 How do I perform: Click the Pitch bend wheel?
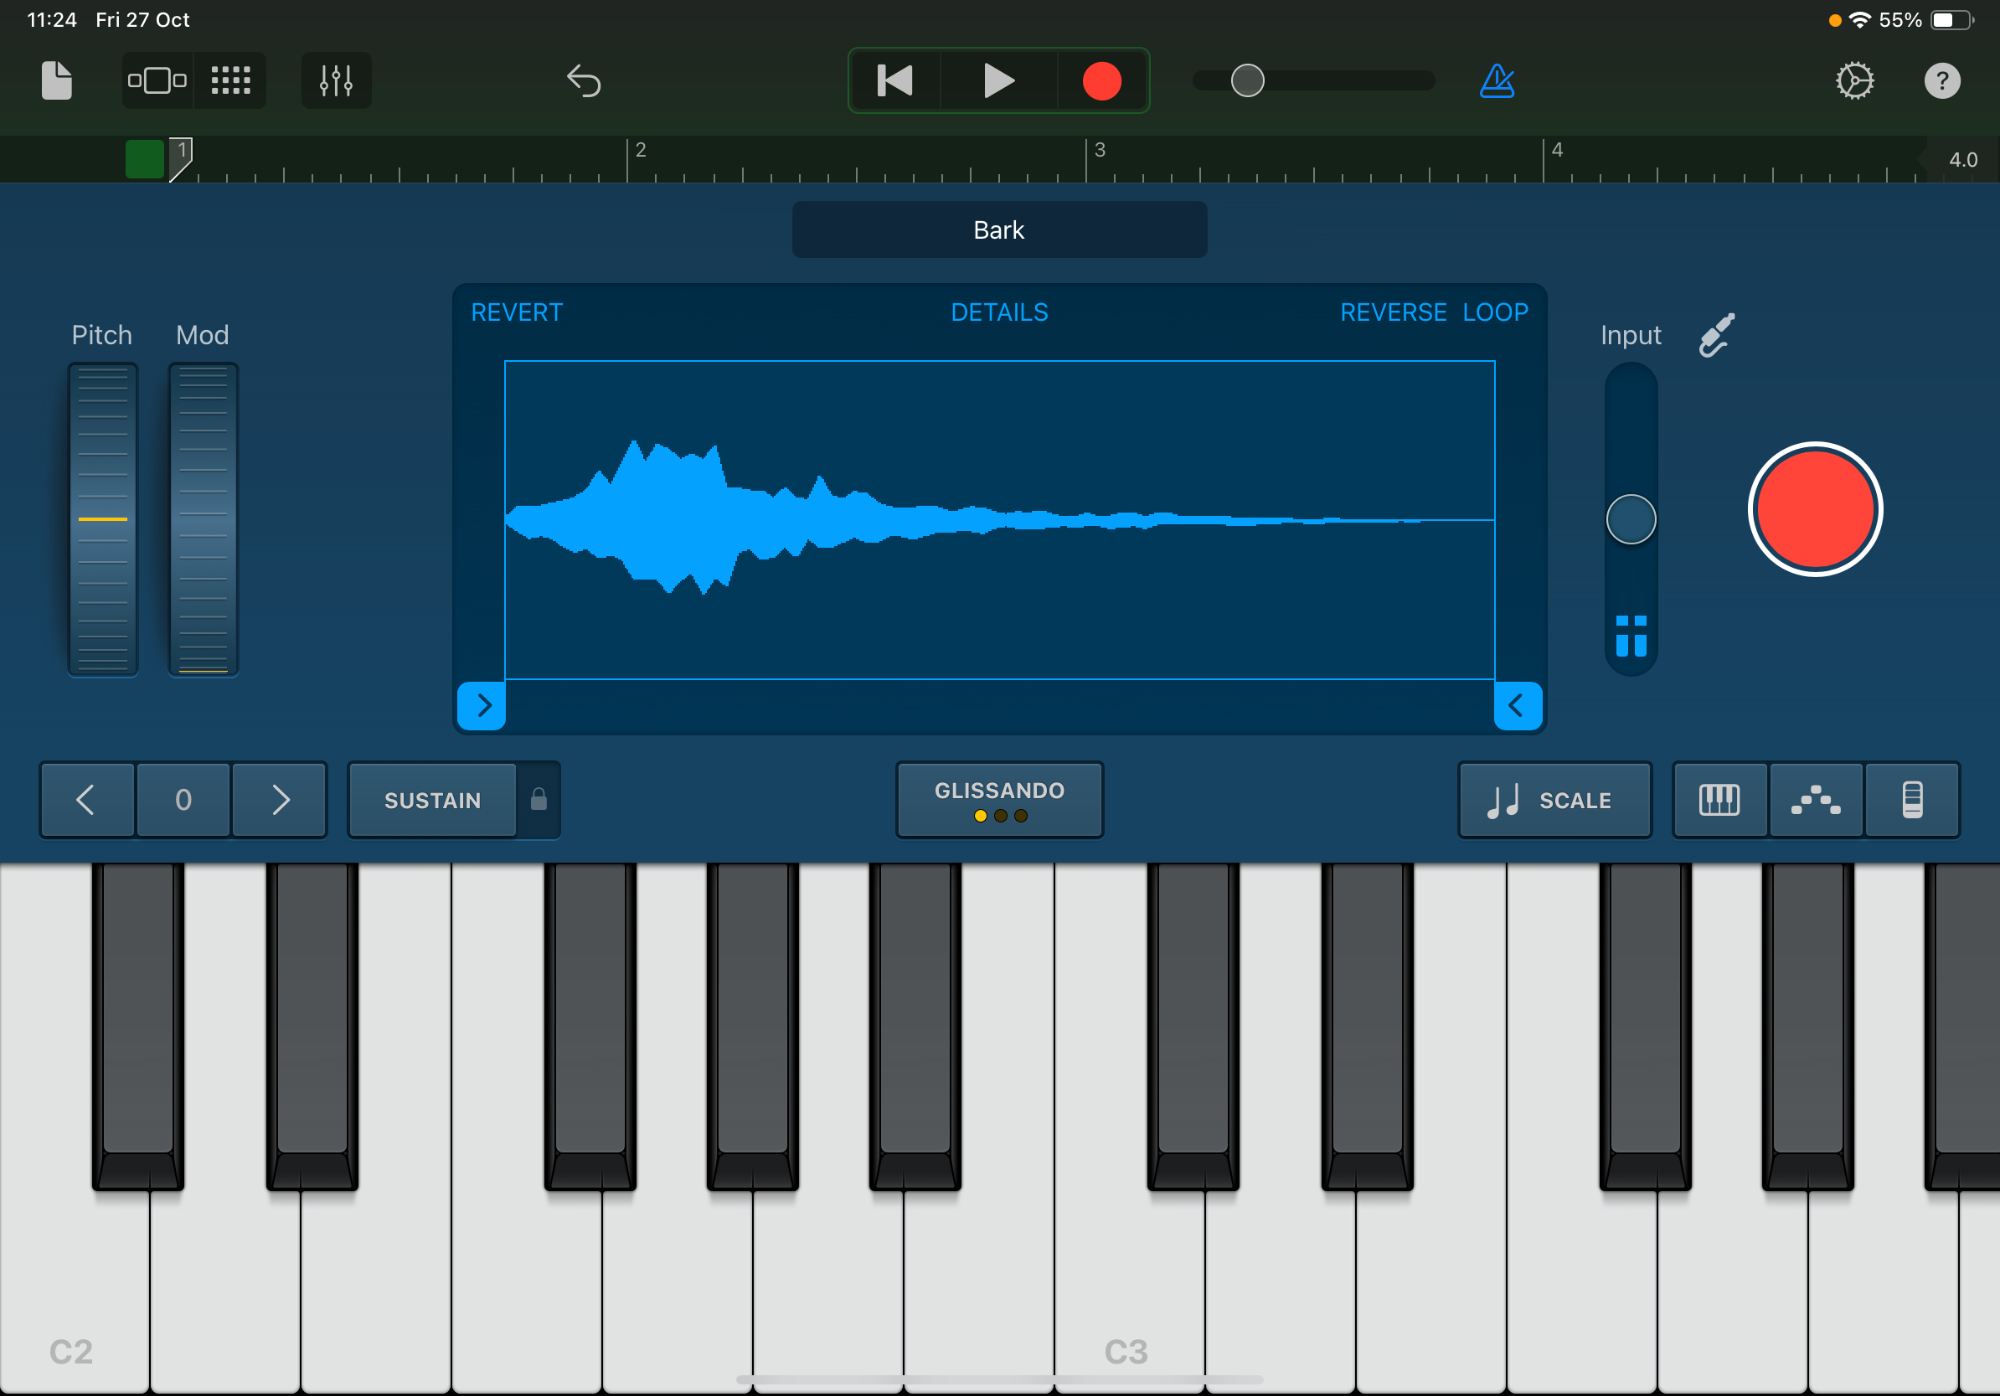point(103,519)
